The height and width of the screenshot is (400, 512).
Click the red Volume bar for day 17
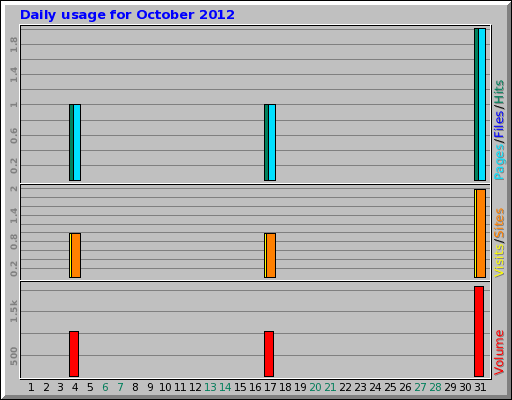click(269, 354)
